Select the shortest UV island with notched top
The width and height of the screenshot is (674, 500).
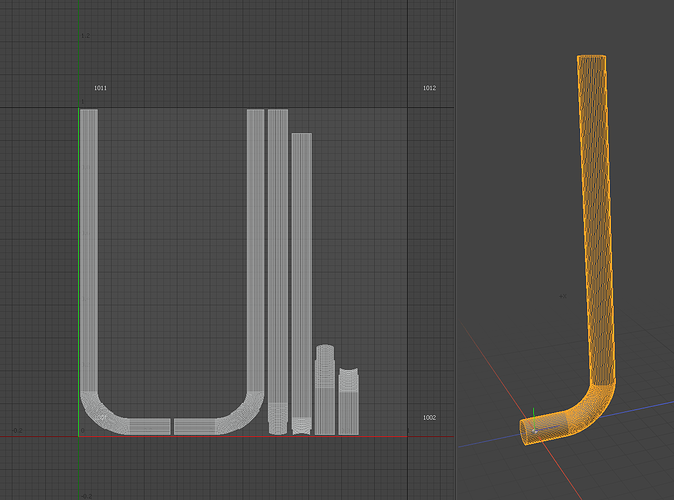pyautogui.click(x=349, y=401)
